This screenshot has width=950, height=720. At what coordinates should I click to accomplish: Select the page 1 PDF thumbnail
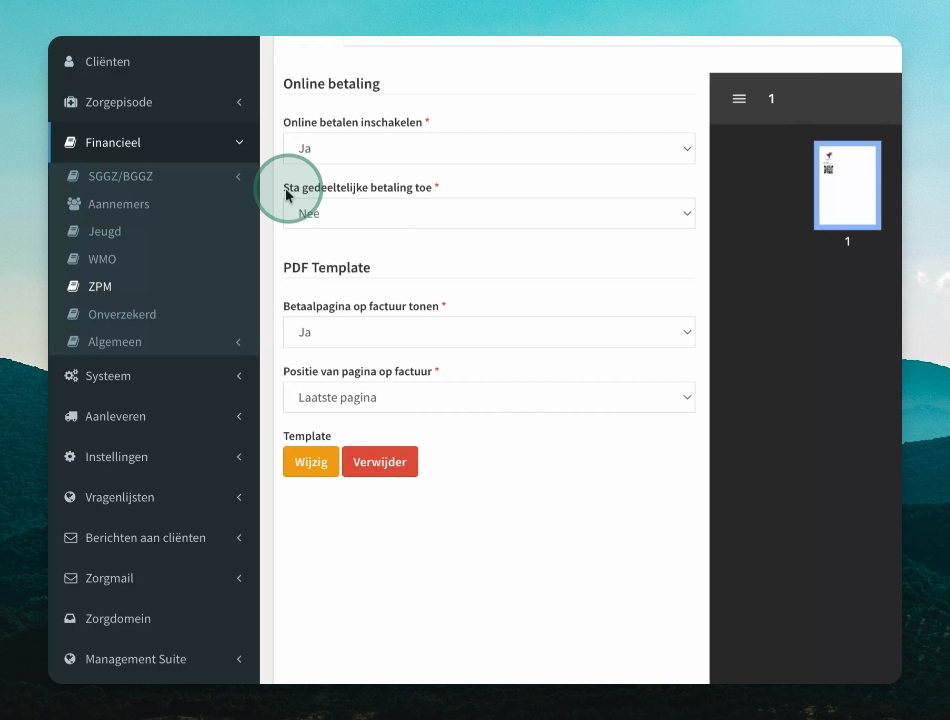[x=847, y=185]
